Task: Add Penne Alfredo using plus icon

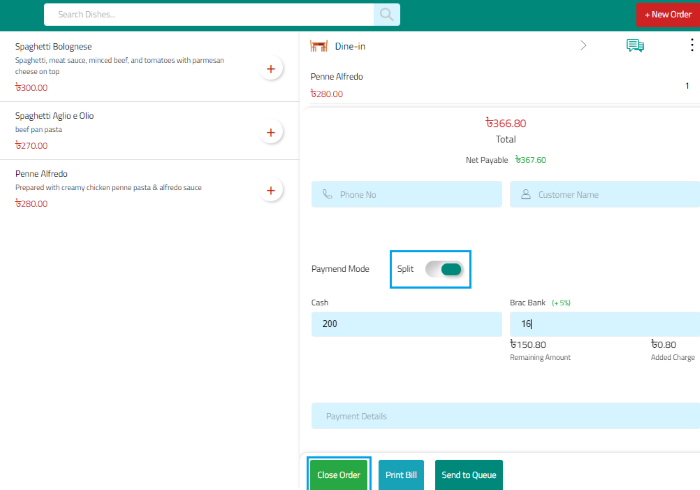Action: pos(270,190)
